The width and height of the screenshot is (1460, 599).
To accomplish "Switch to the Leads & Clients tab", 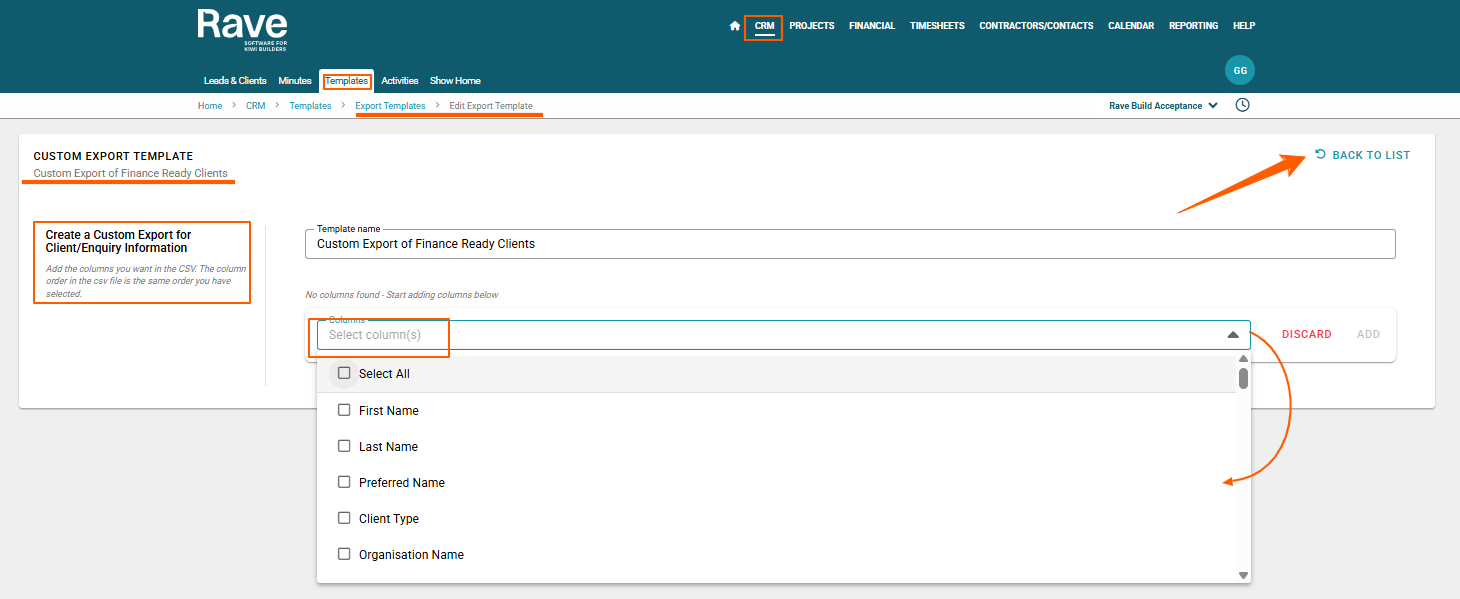I will pyautogui.click(x=235, y=81).
